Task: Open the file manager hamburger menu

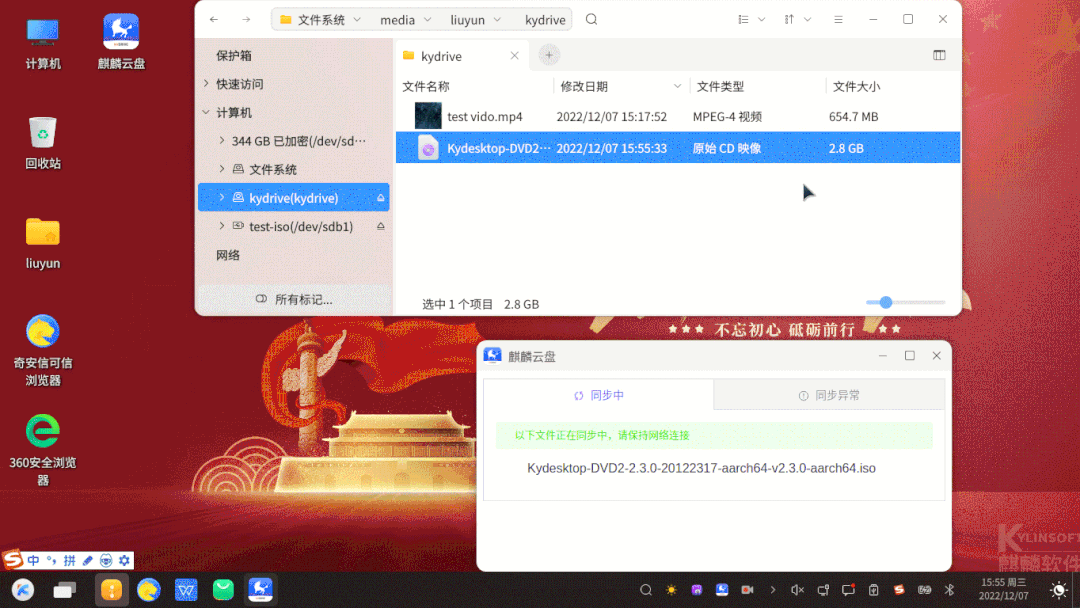Action: 838,19
